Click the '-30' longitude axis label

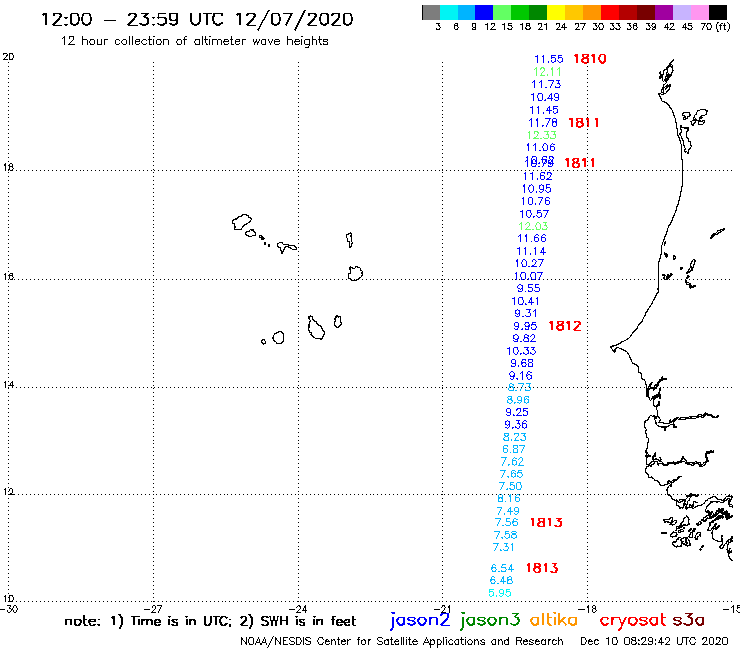(9, 609)
